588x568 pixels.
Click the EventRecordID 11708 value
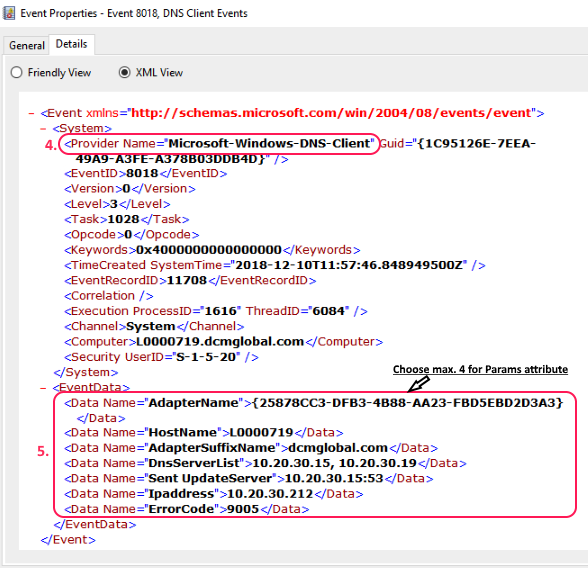pos(187,280)
